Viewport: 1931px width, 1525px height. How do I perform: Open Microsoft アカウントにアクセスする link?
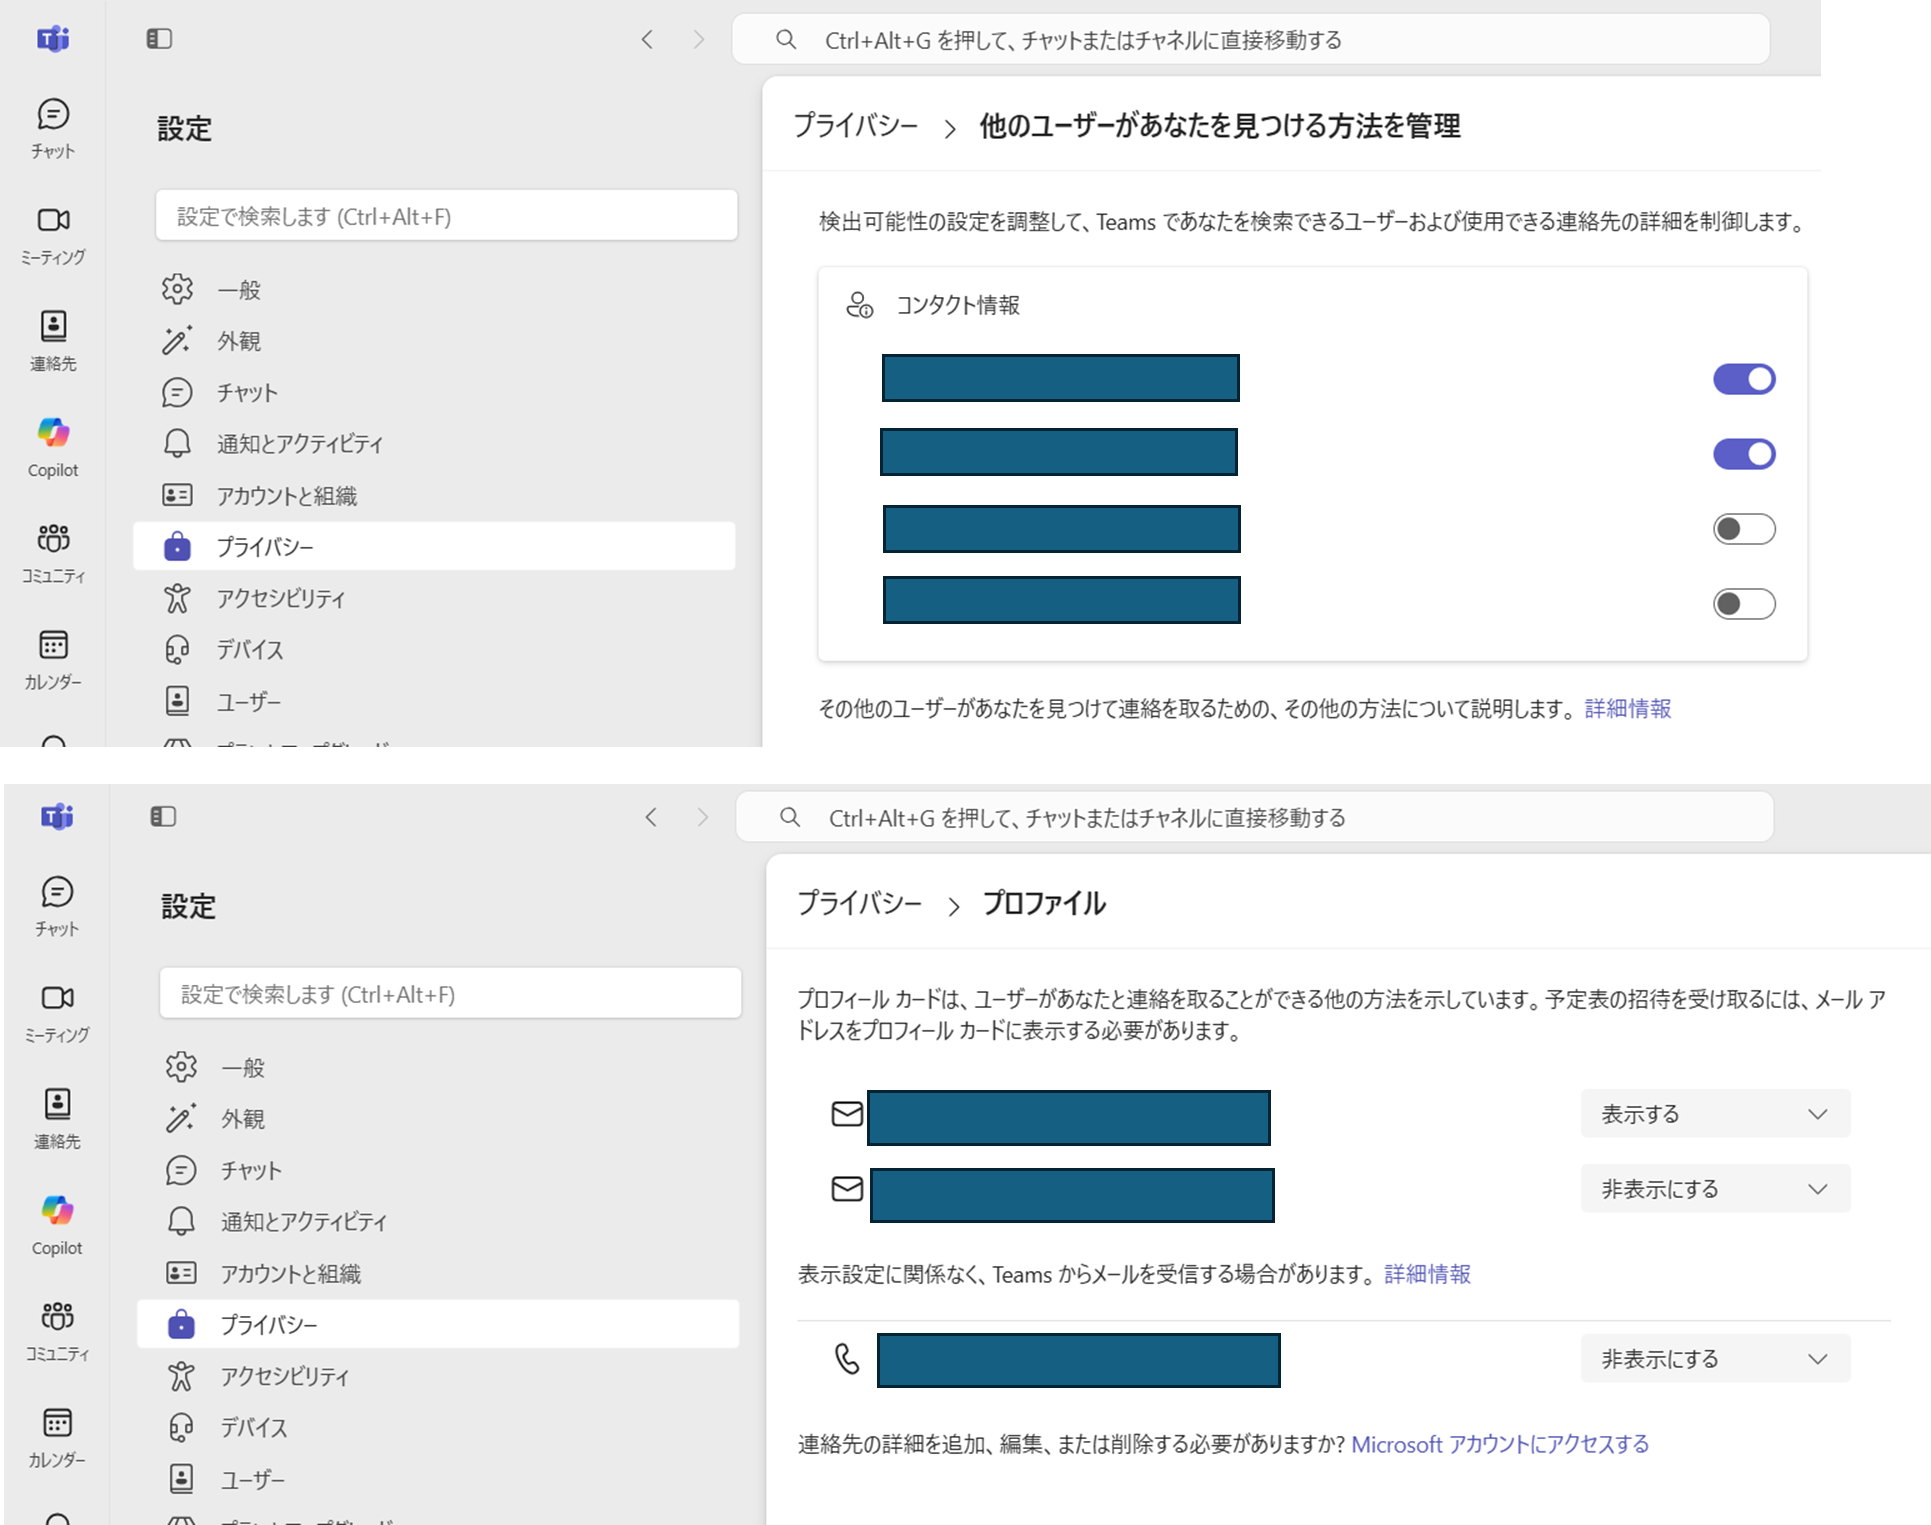click(1500, 1444)
